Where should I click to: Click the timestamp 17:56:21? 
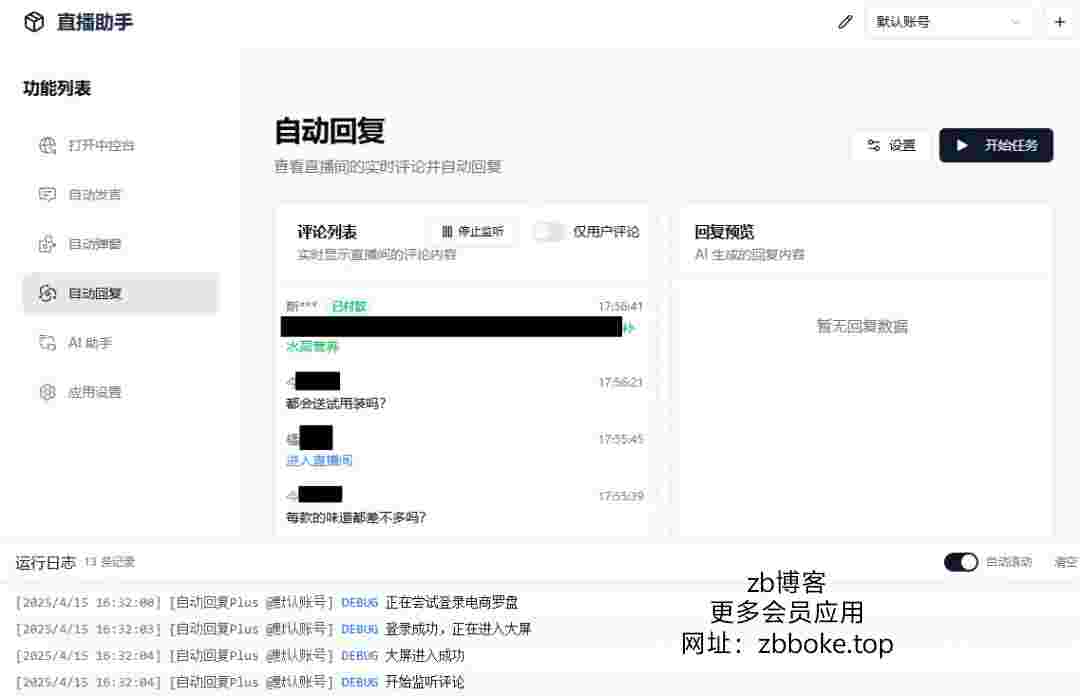(621, 382)
